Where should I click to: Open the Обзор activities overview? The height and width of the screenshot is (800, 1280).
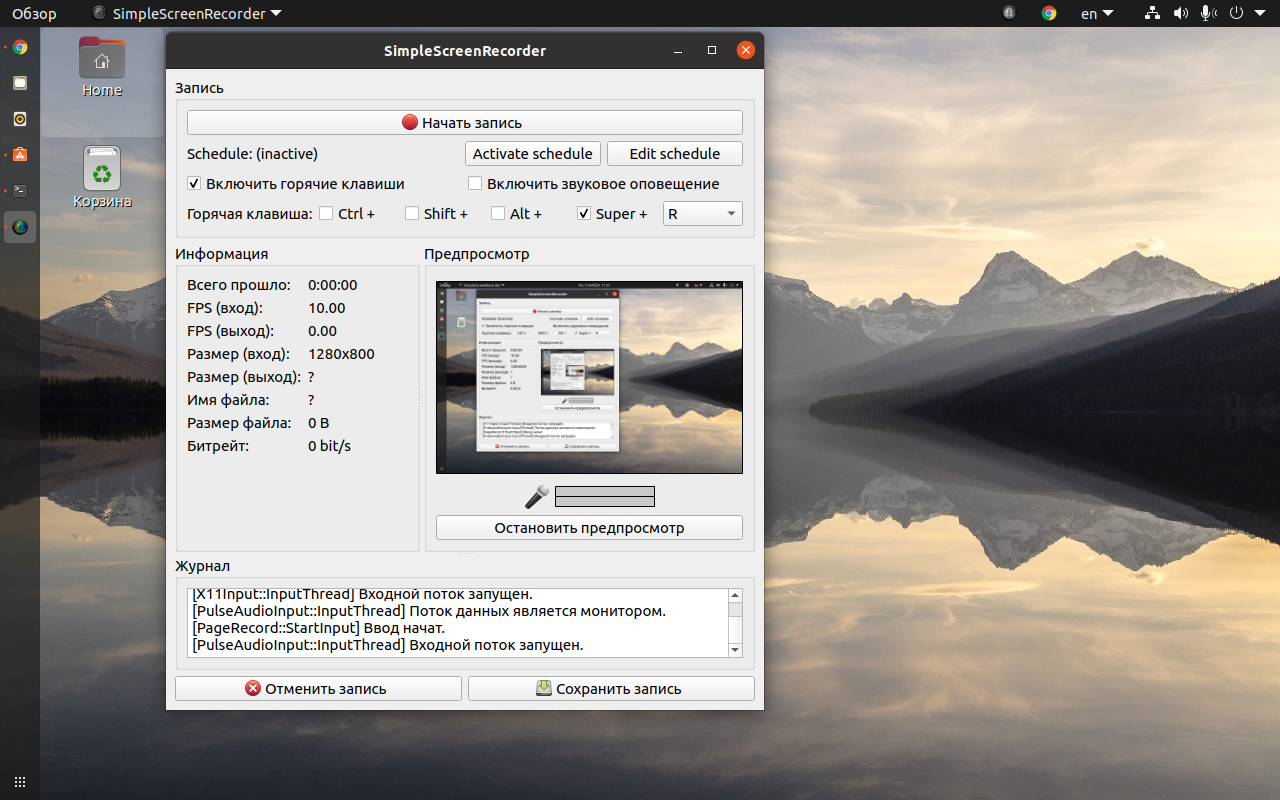34,14
